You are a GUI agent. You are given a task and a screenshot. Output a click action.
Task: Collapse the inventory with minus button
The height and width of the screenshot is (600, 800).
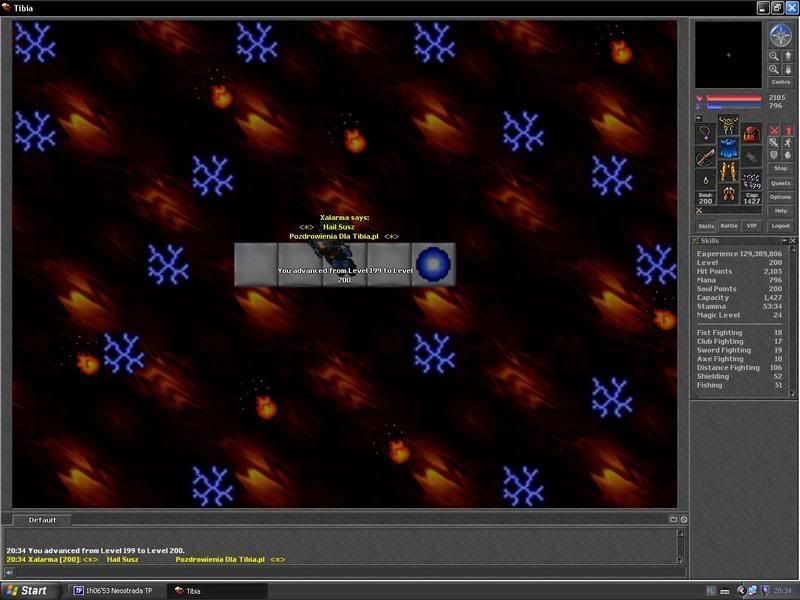pos(699,118)
